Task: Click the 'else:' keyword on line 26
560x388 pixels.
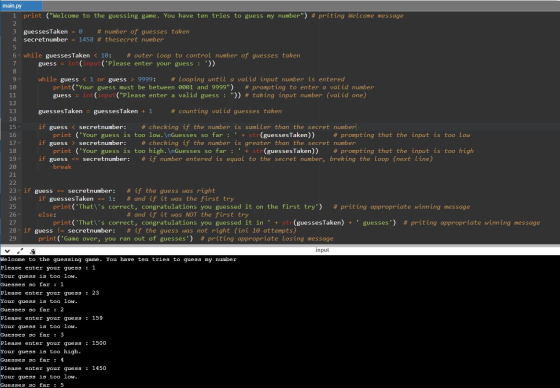Action: click(x=47, y=215)
